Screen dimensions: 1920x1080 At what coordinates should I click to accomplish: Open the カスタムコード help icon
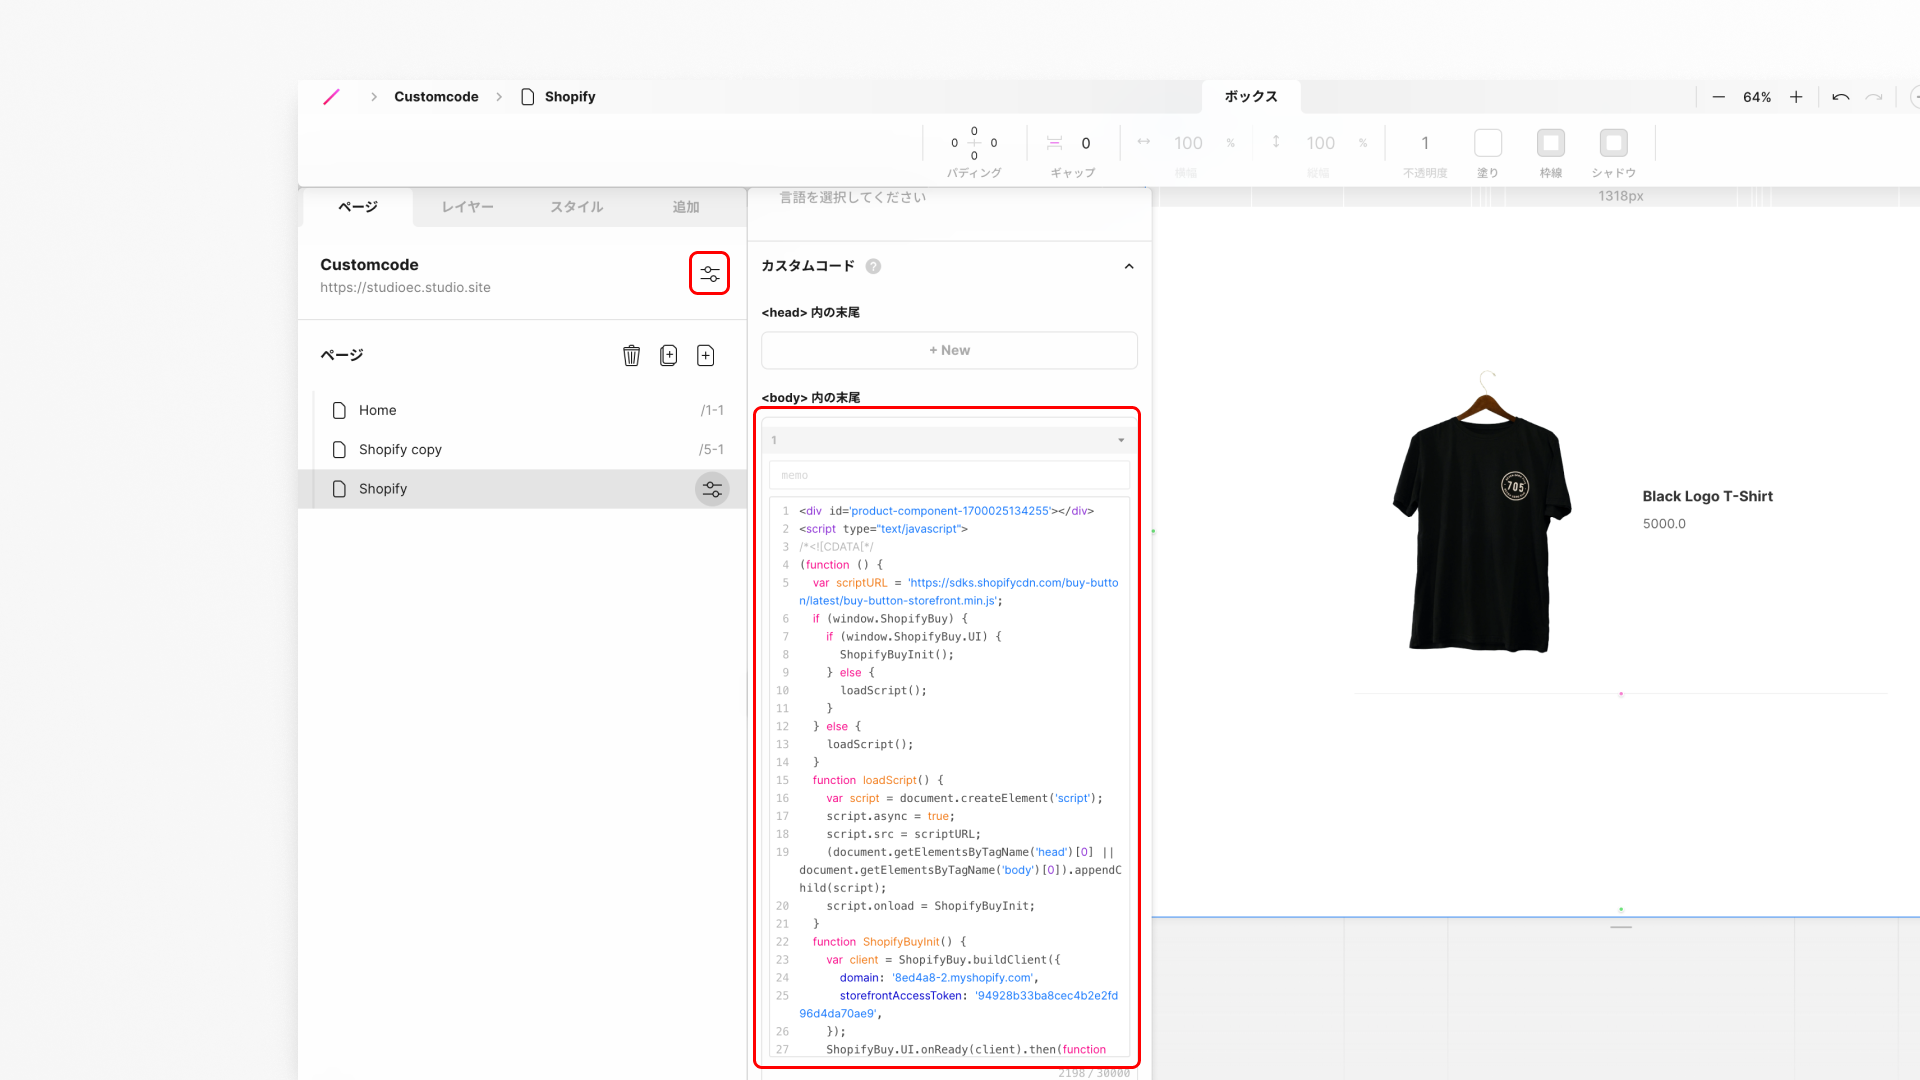873,266
